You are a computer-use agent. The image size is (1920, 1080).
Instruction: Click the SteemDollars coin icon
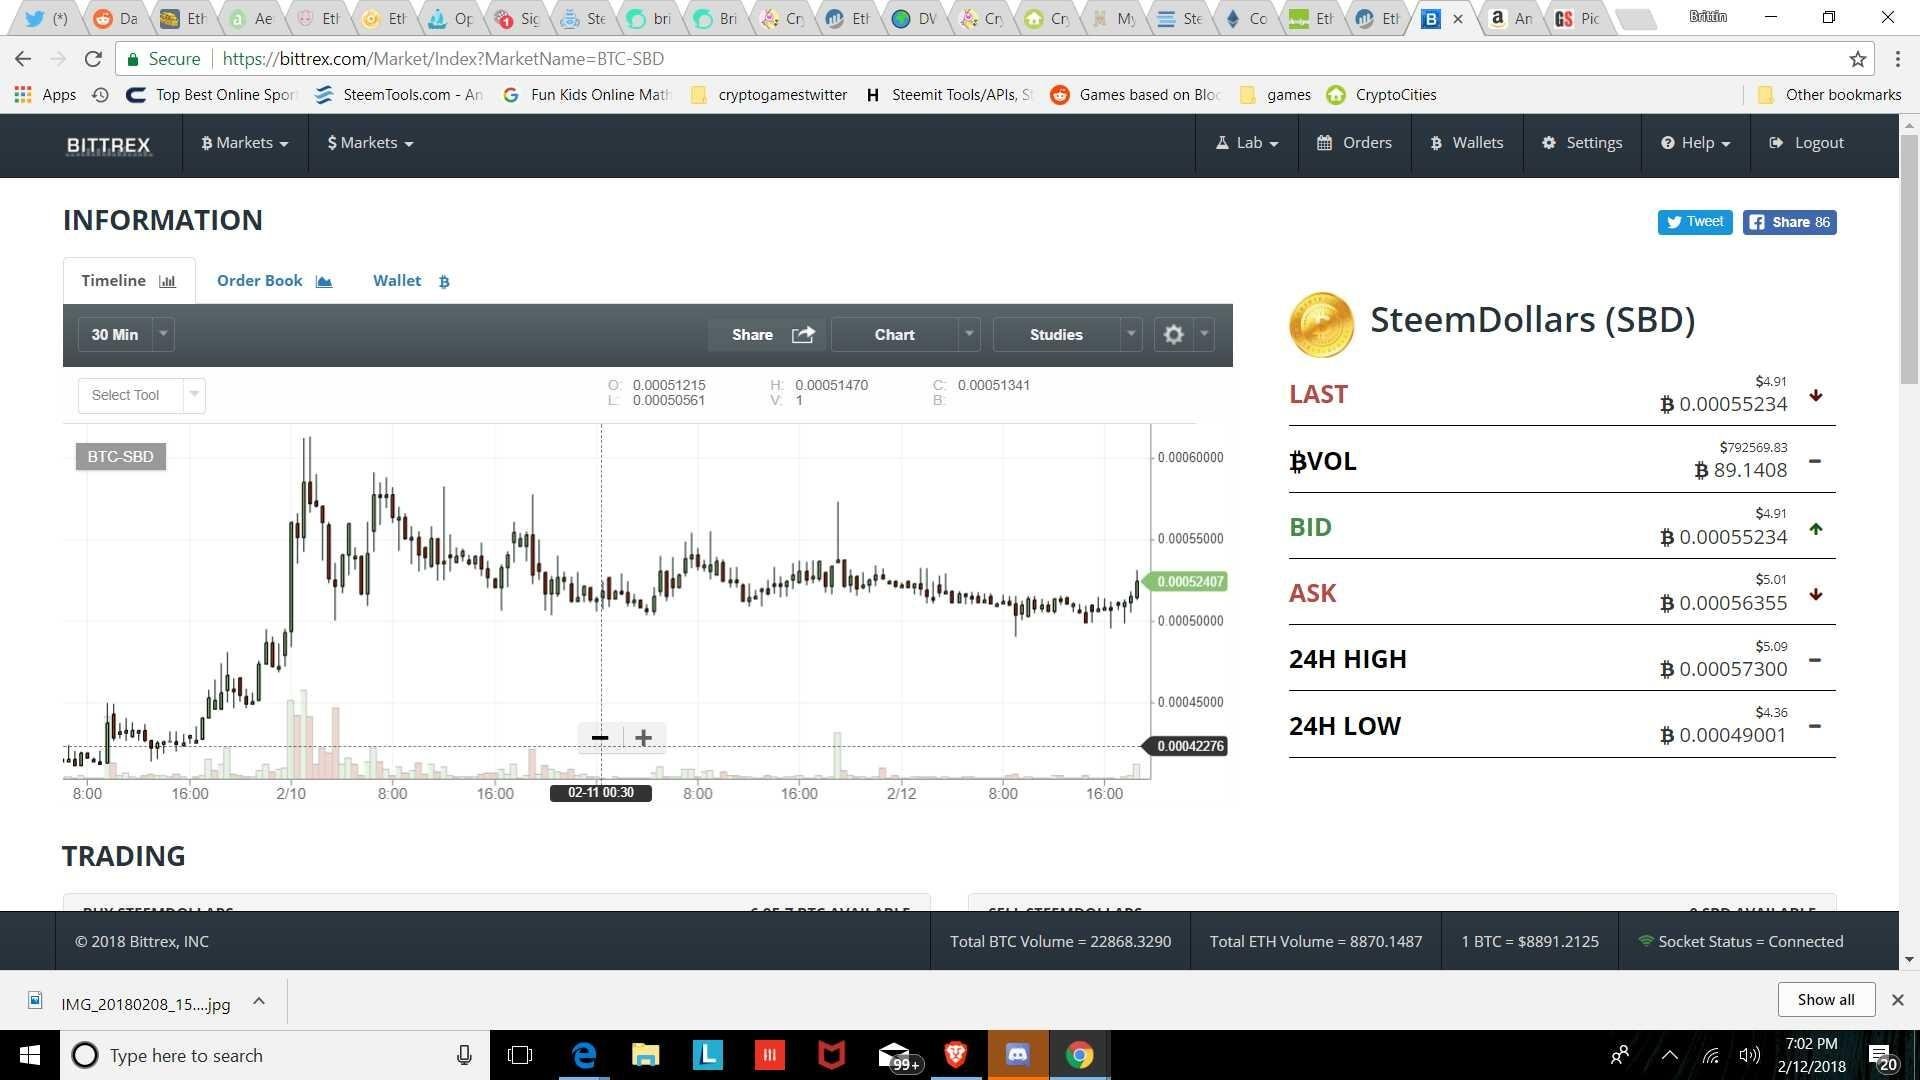tap(1321, 324)
